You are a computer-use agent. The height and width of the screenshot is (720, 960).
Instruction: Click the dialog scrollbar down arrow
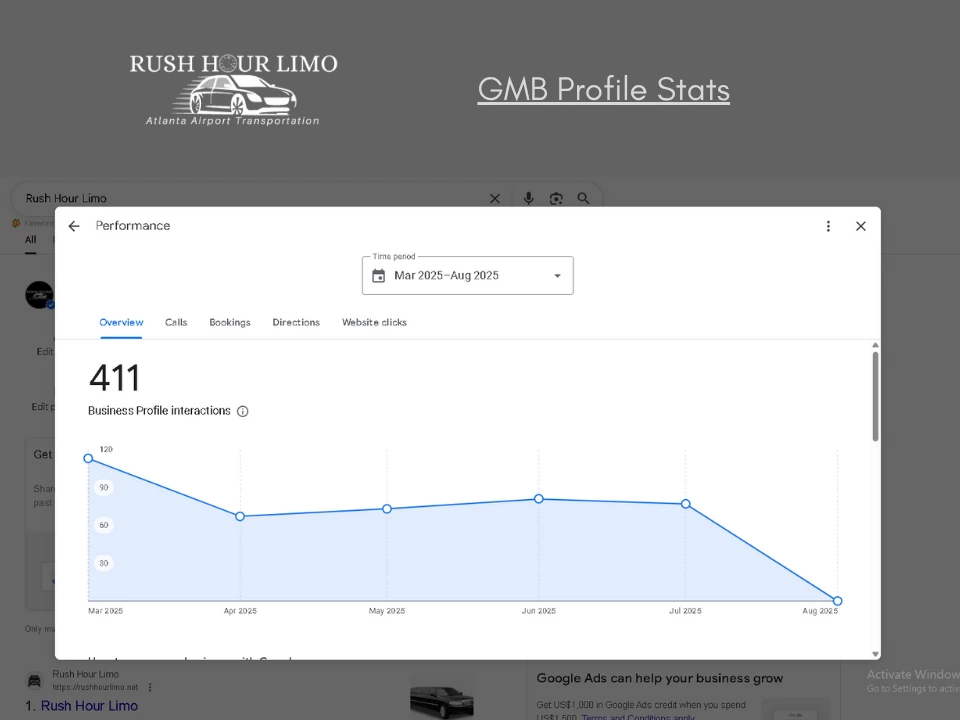coord(876,654)
